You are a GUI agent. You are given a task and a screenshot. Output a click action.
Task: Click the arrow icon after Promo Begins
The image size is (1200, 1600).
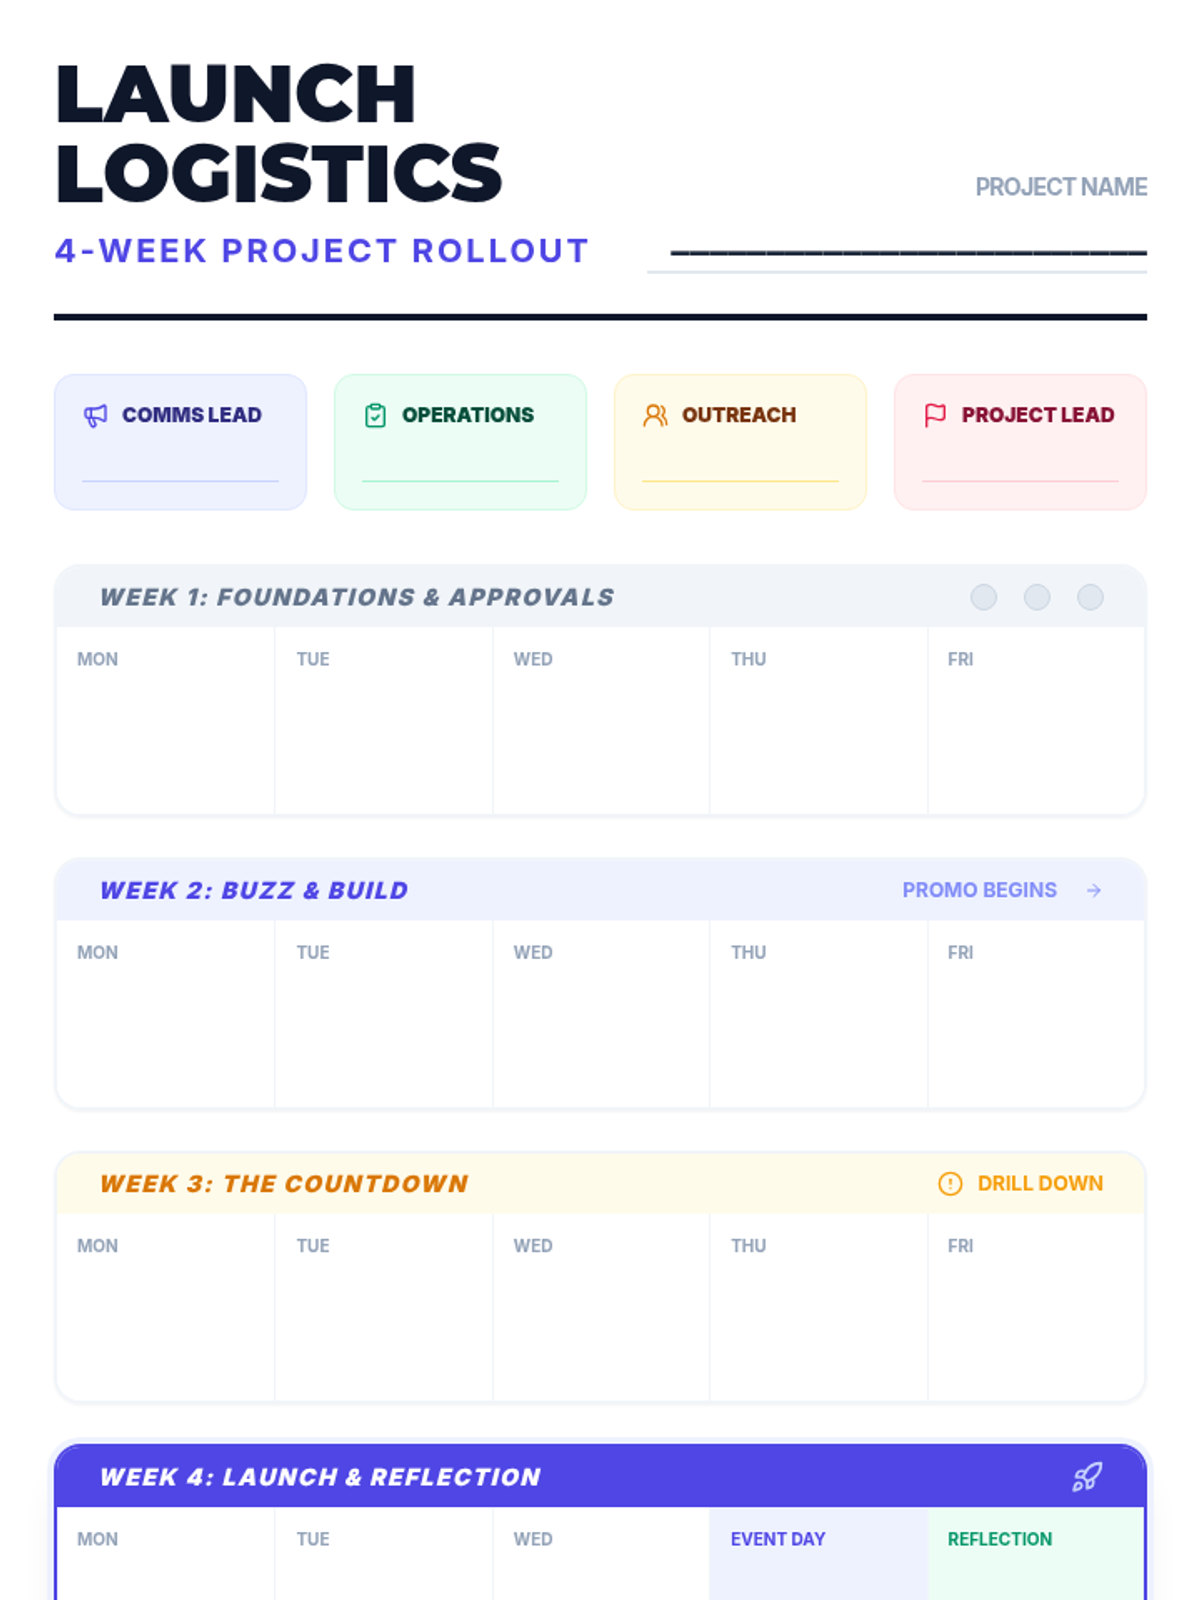[1094, 890]
